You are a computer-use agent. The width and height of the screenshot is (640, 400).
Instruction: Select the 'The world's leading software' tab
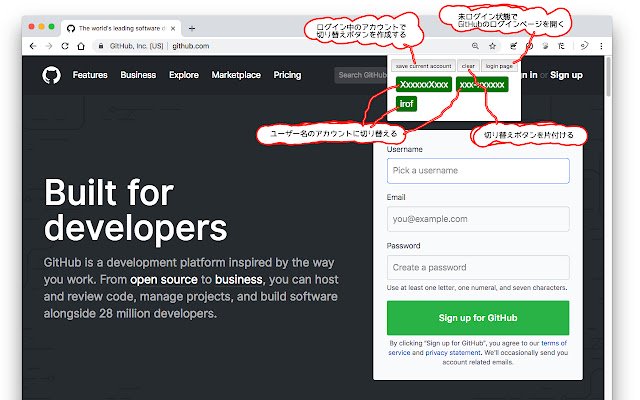[122, 28]
